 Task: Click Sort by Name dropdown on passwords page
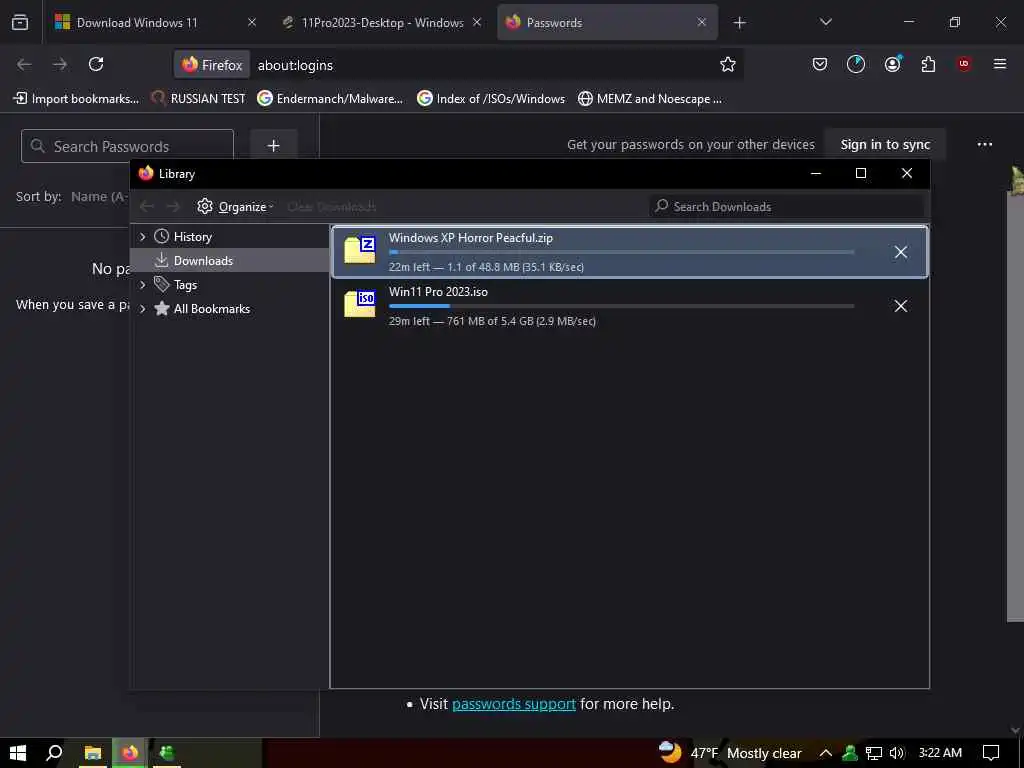click(100, 197)
